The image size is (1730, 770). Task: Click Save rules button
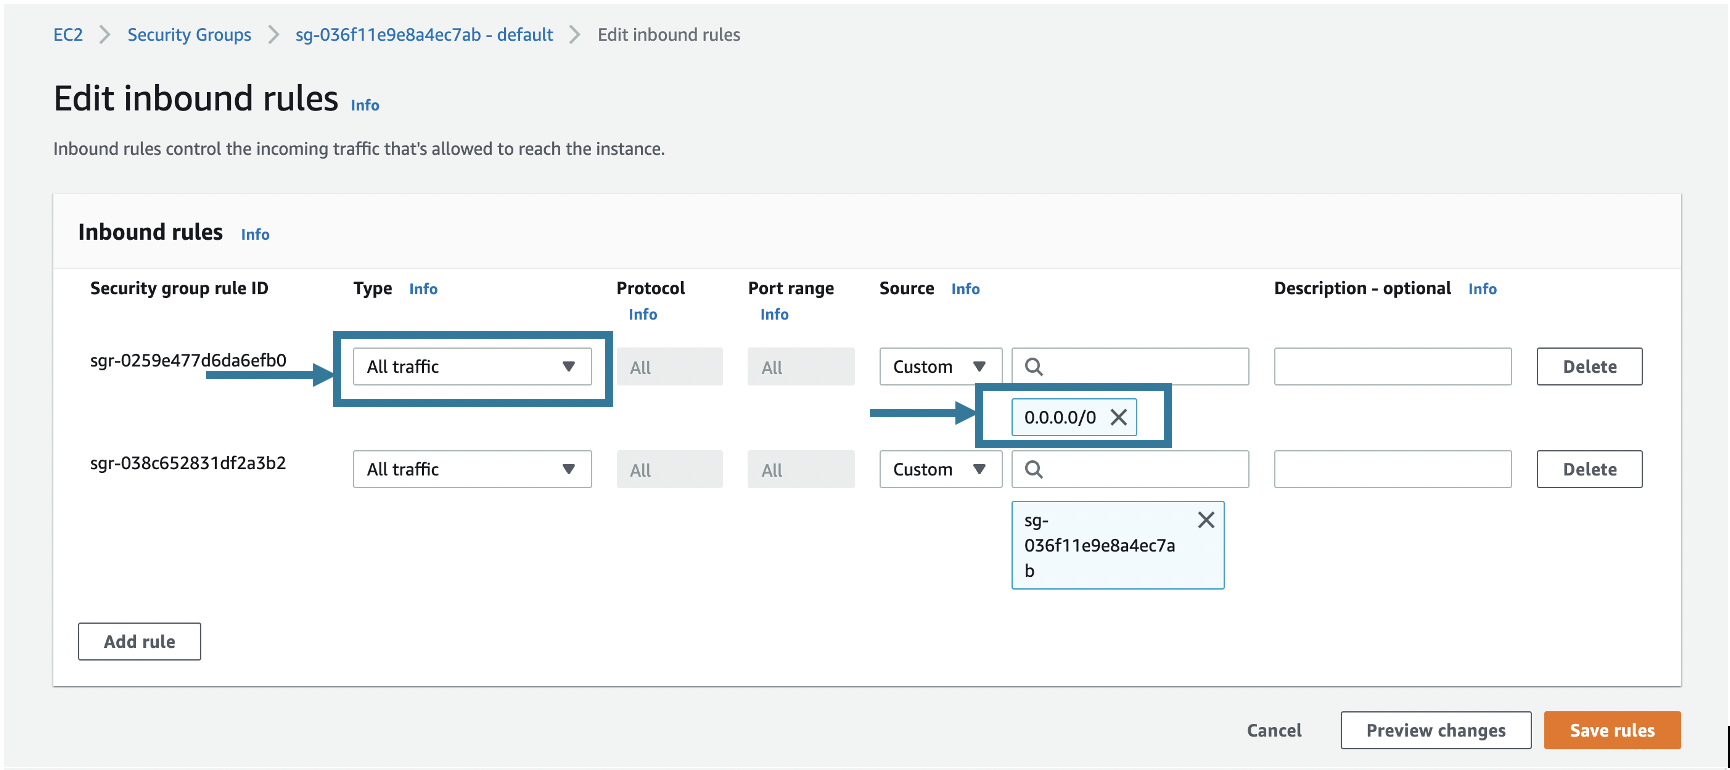1611,730
